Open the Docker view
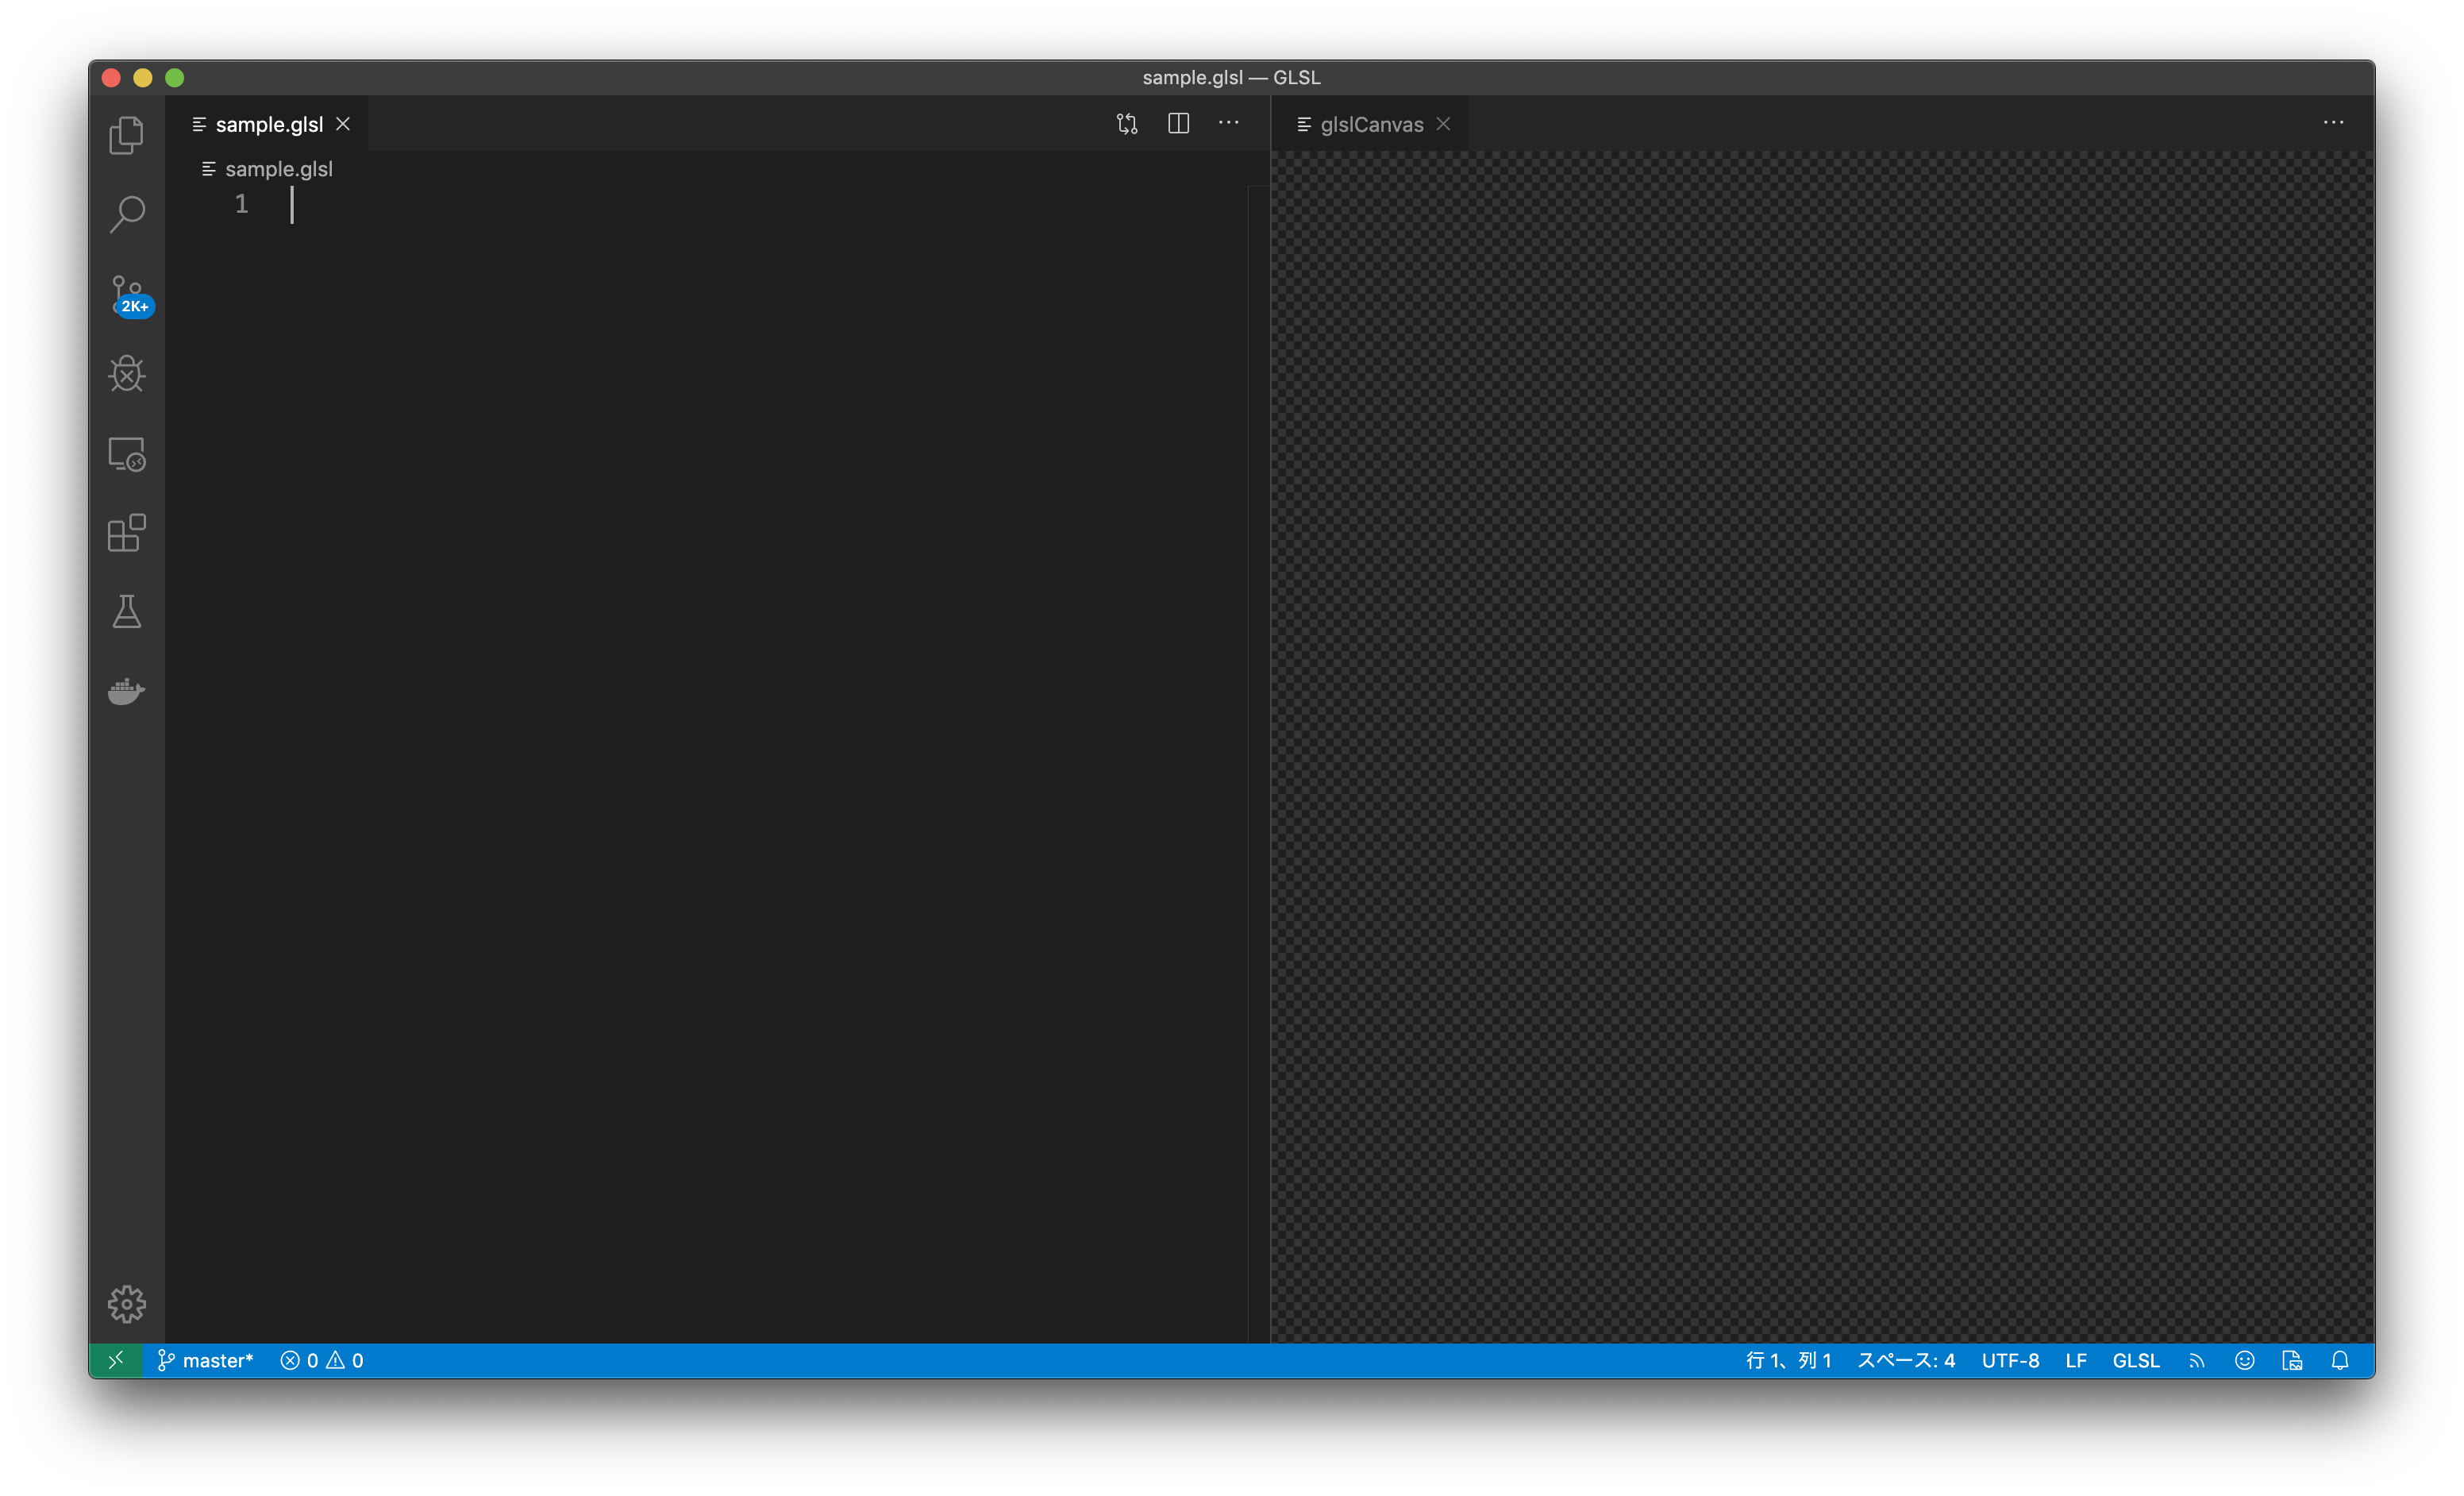Image resolution: width=2464 pixels, height=1496 pixels. point(126,691)
